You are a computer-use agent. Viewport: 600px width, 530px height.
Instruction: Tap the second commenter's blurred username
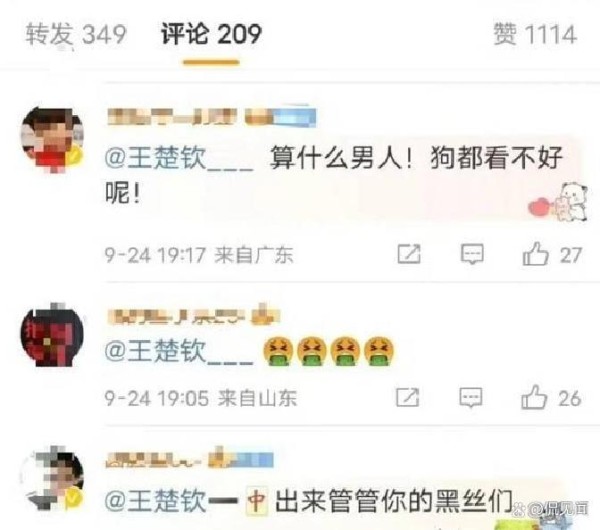pyautogui.click(x=193, y=315)
